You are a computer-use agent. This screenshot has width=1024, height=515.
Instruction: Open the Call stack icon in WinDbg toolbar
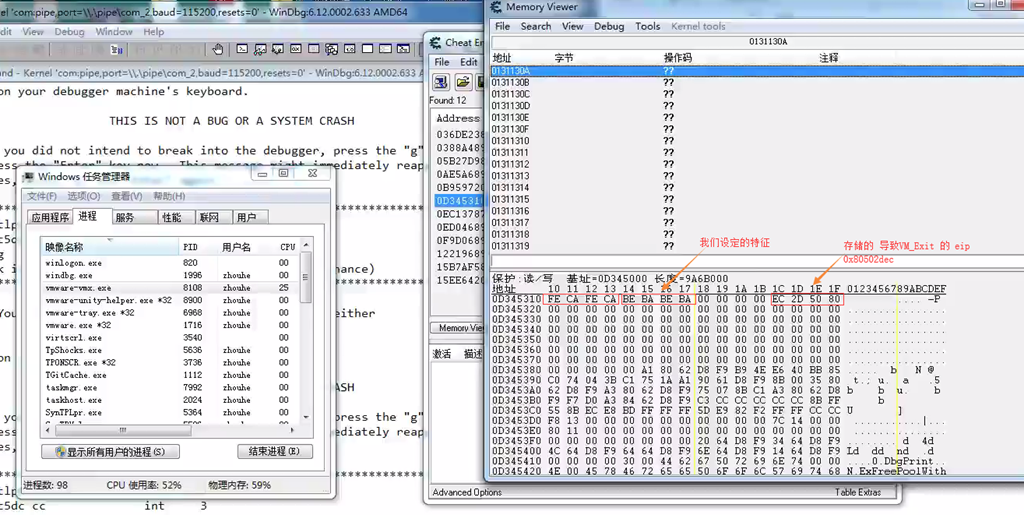(x=331, y=49)
